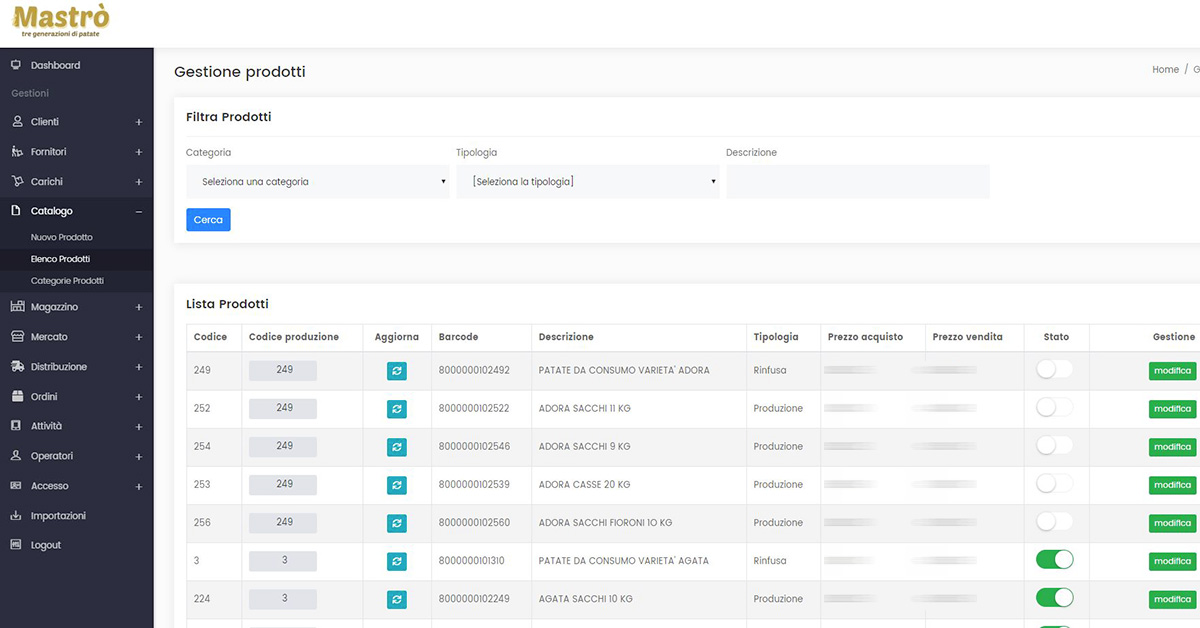The image size is (1200, 628).
Task: Click the Descrizione column header
Action: (x=566, y=337)
